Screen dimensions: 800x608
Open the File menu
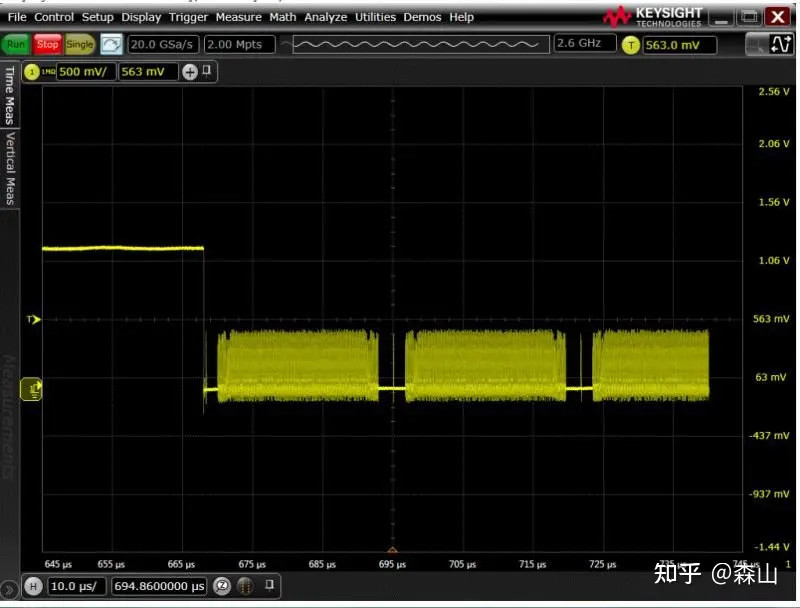click(17, 17)
